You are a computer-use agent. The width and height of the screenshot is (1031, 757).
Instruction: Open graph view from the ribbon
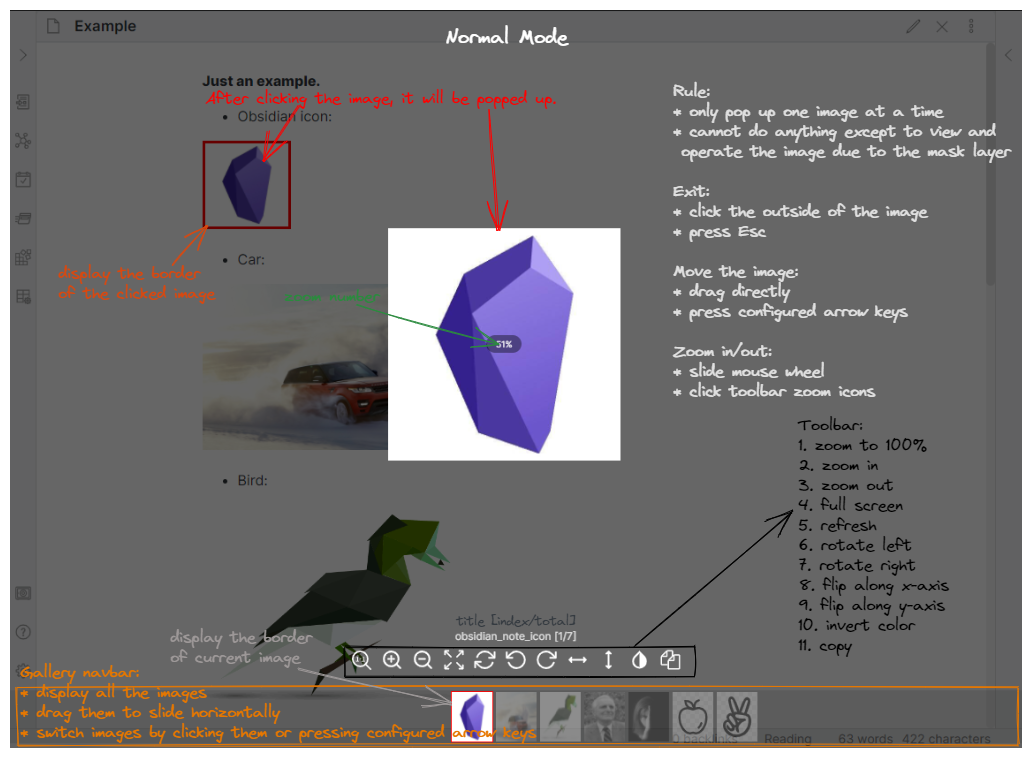click(23, 141)
